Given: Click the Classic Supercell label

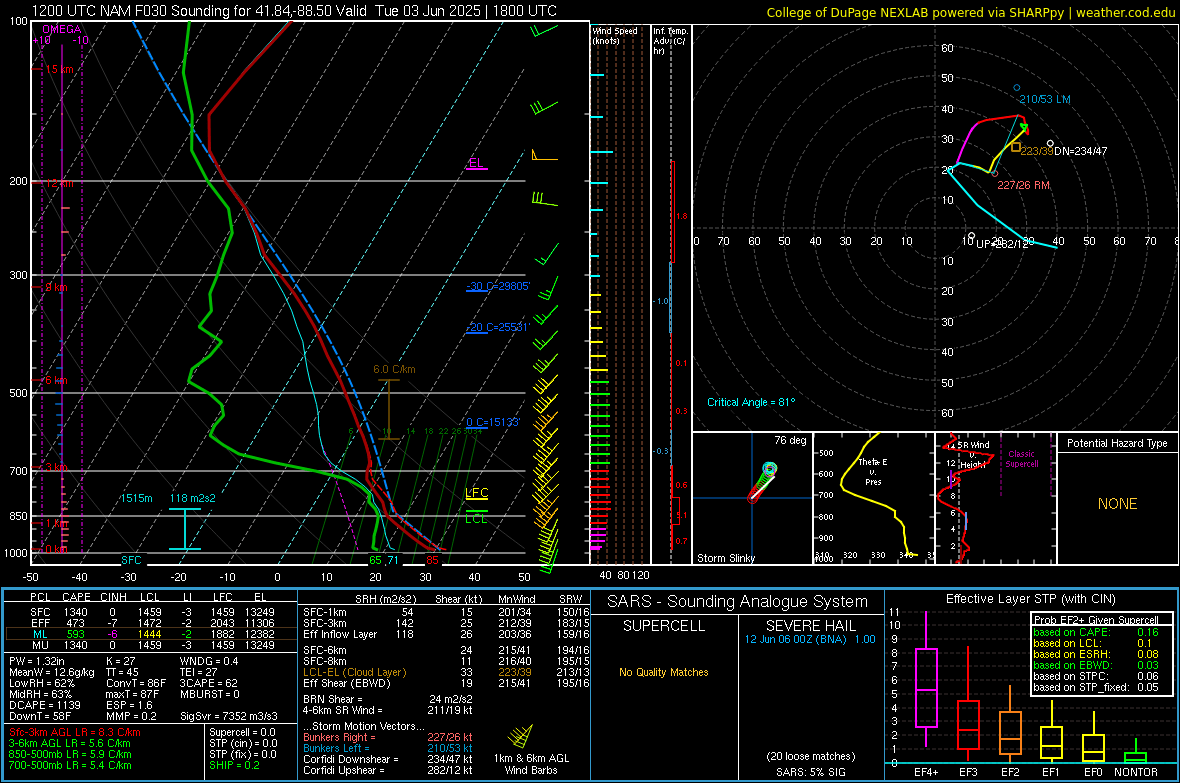Looking at the screenshot, I should point(1022,459).
